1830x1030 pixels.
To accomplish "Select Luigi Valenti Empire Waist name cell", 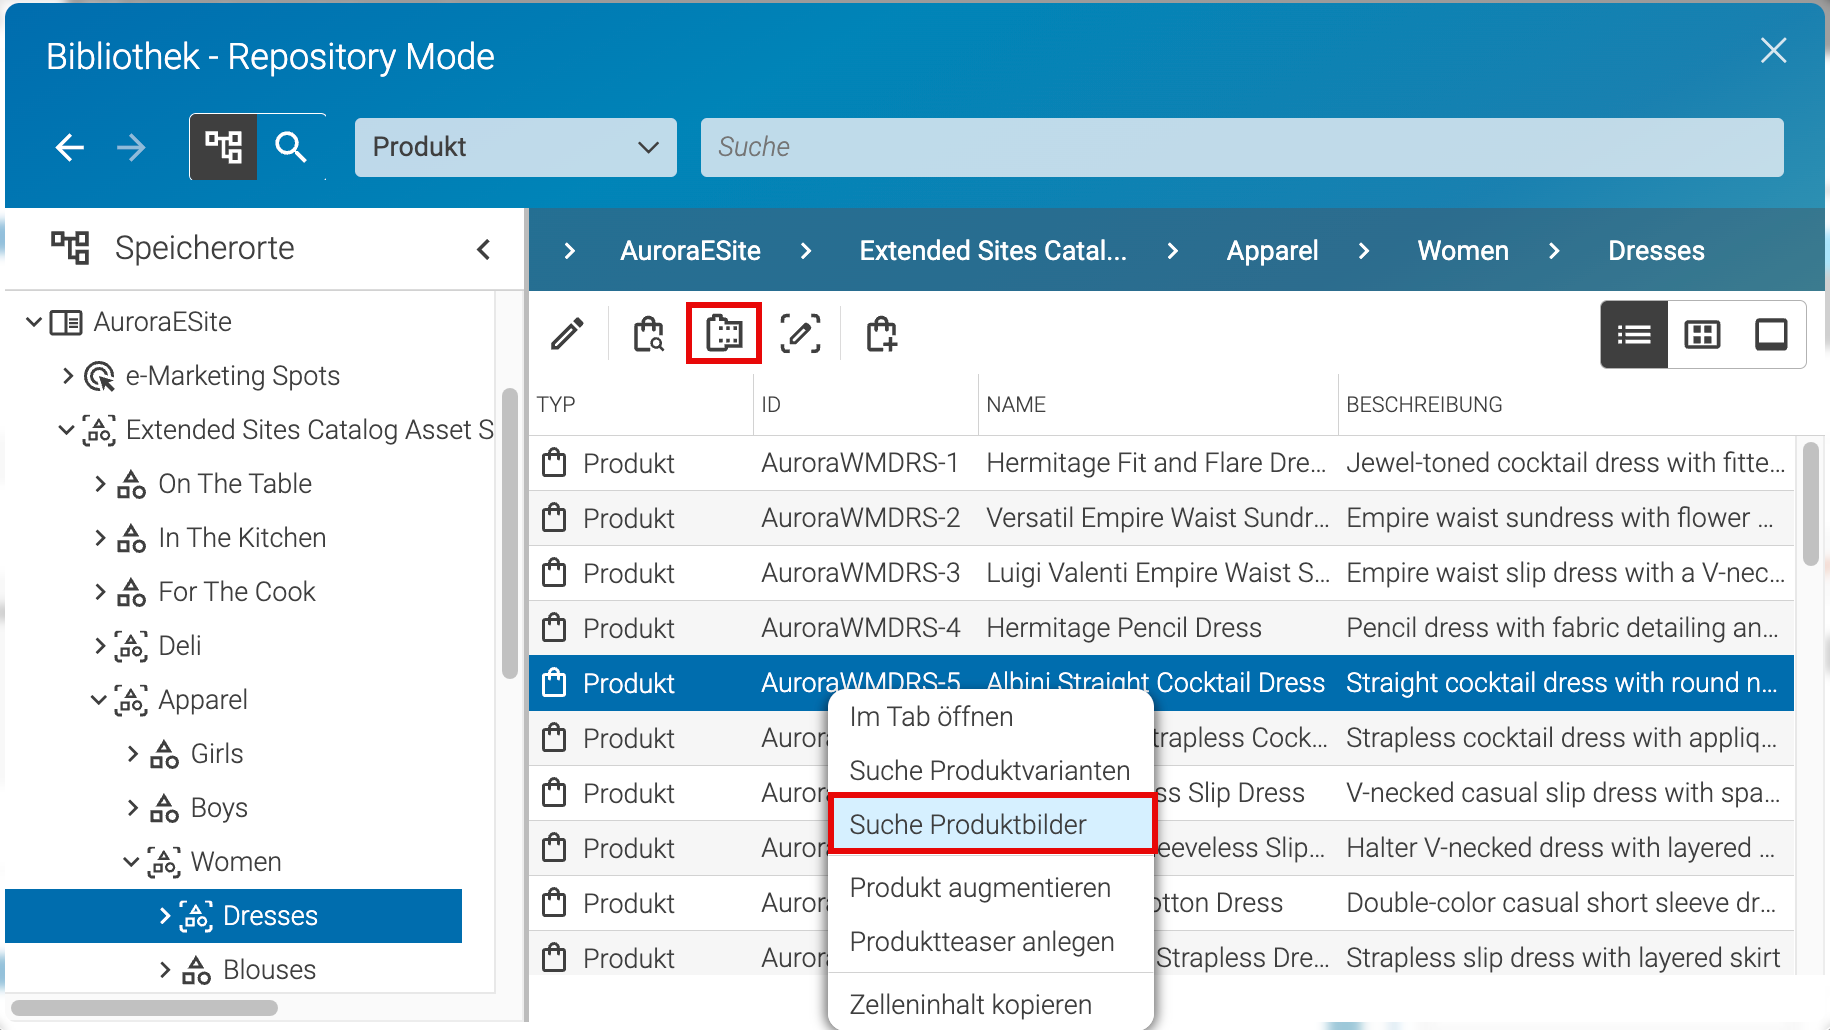I will pos(1158,573).
